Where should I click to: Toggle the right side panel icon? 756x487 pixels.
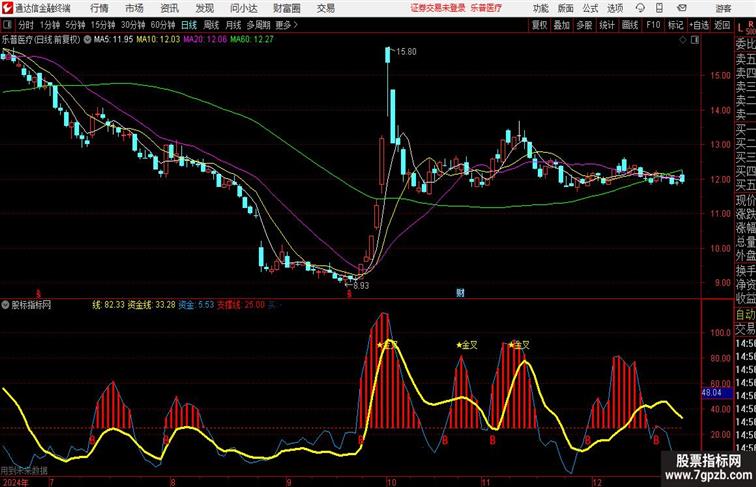[695, 40]
